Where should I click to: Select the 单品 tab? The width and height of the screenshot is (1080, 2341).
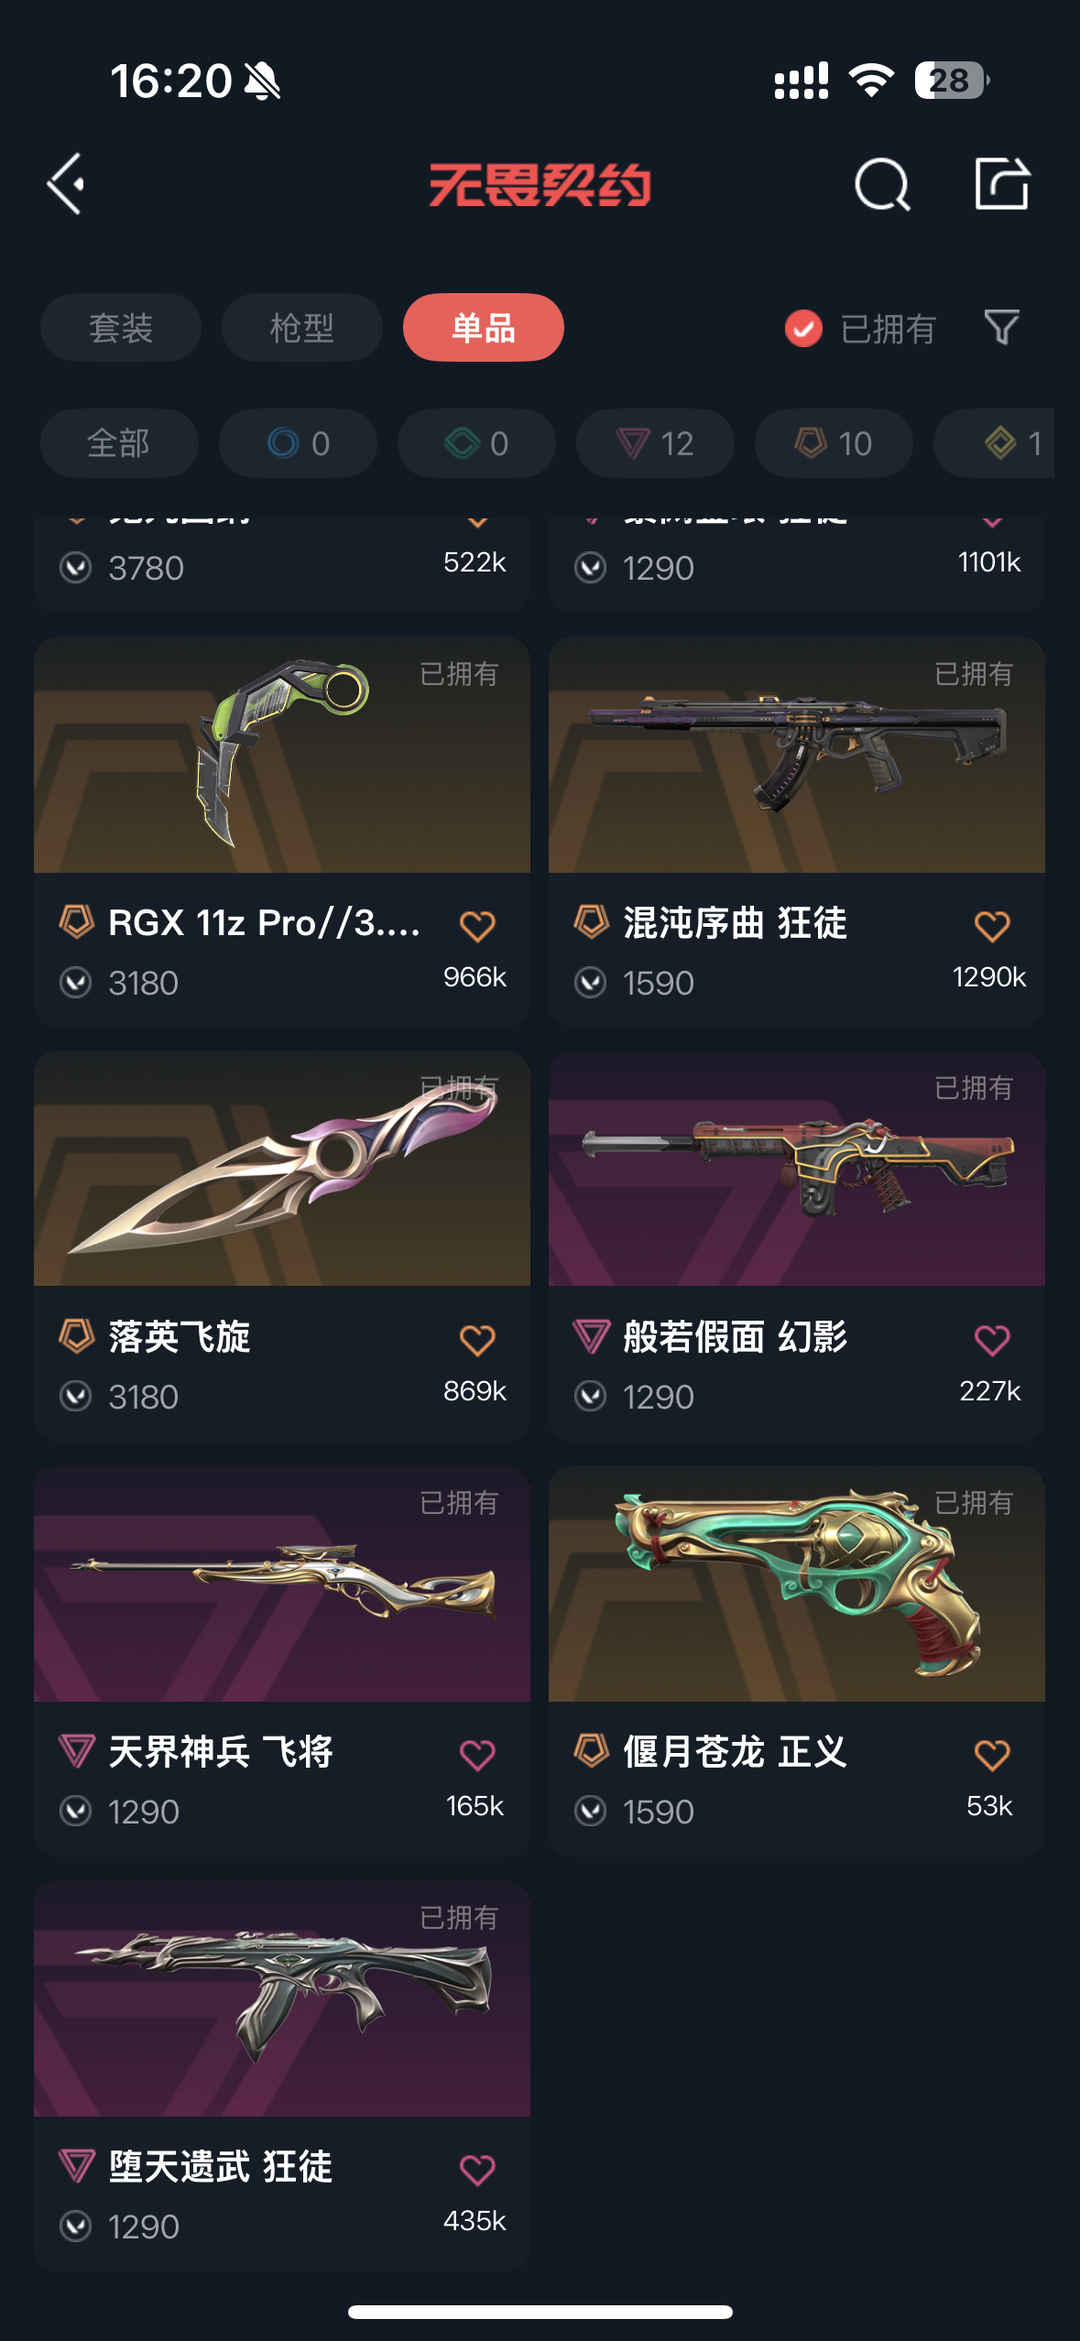483,327
